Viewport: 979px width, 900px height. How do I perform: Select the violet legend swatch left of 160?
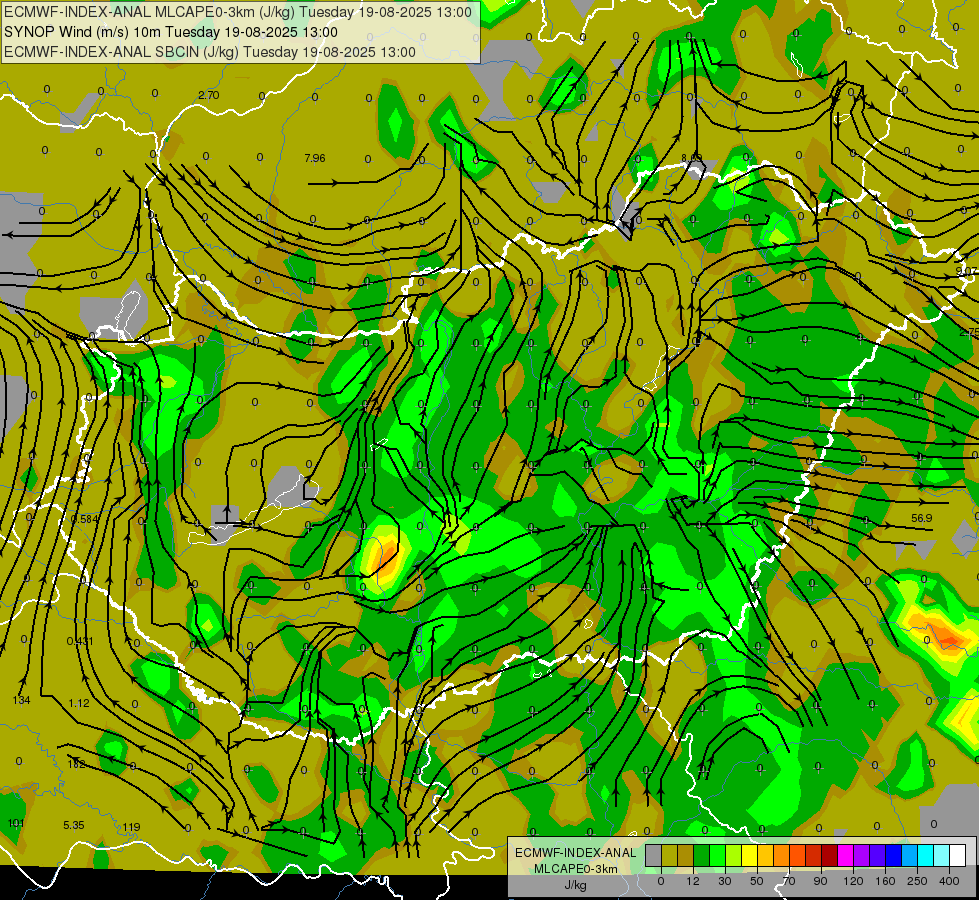[878, 855]
